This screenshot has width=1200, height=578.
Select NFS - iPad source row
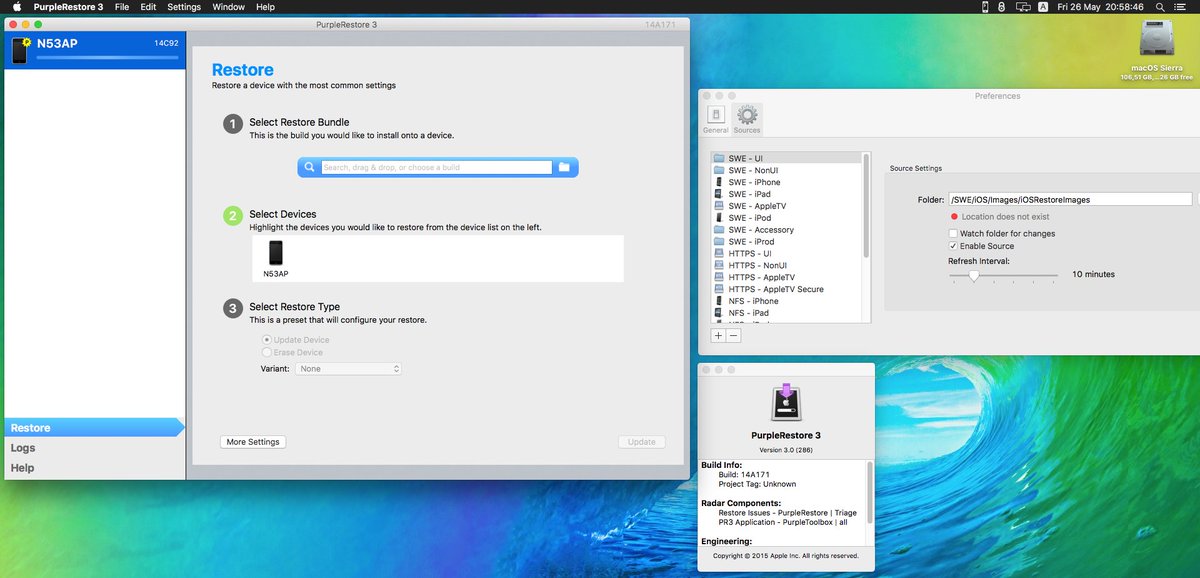click(786, 313)
